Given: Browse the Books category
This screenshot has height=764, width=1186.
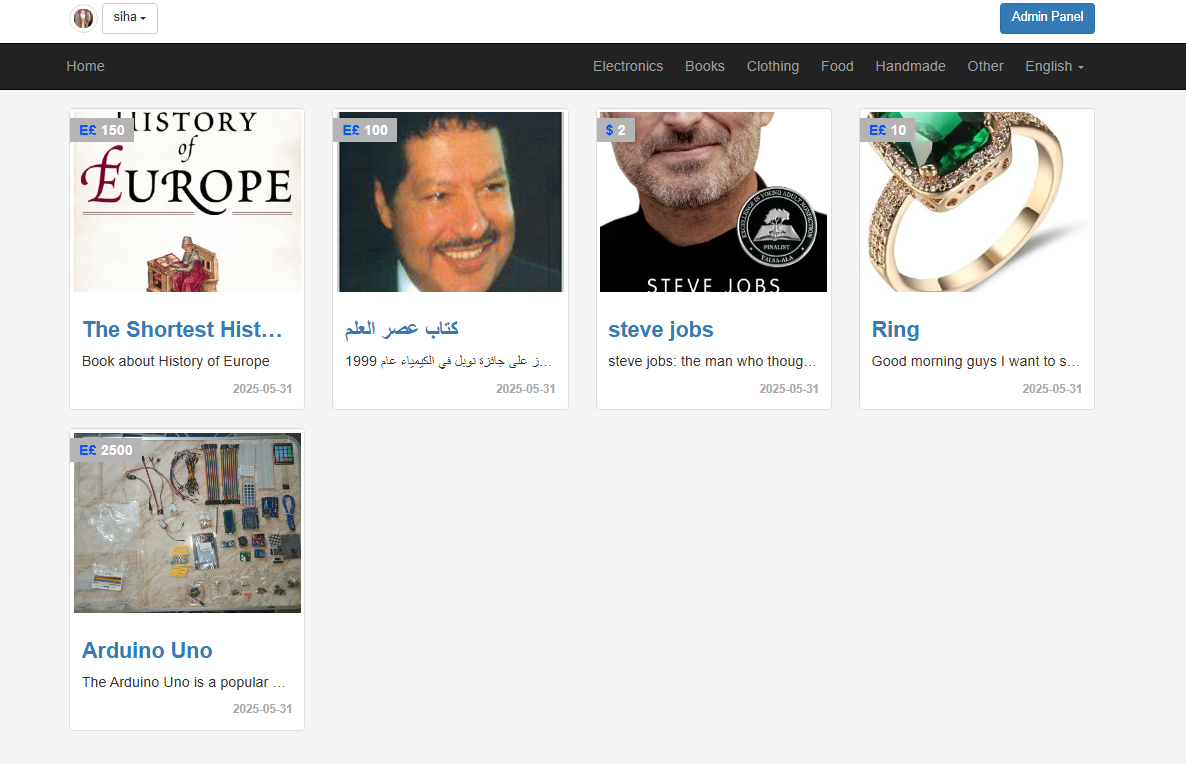Looking at the screenshot, I should click(705, 67).
